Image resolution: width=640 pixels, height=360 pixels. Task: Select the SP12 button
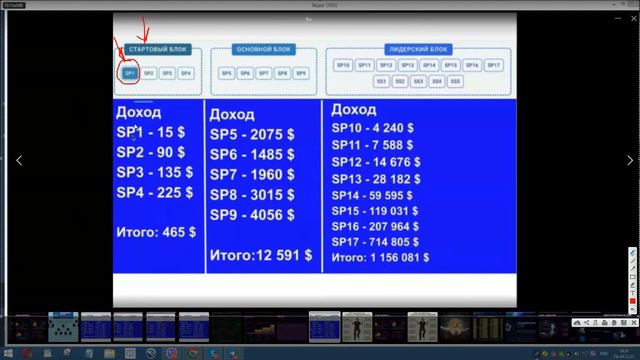pos(386,65)
